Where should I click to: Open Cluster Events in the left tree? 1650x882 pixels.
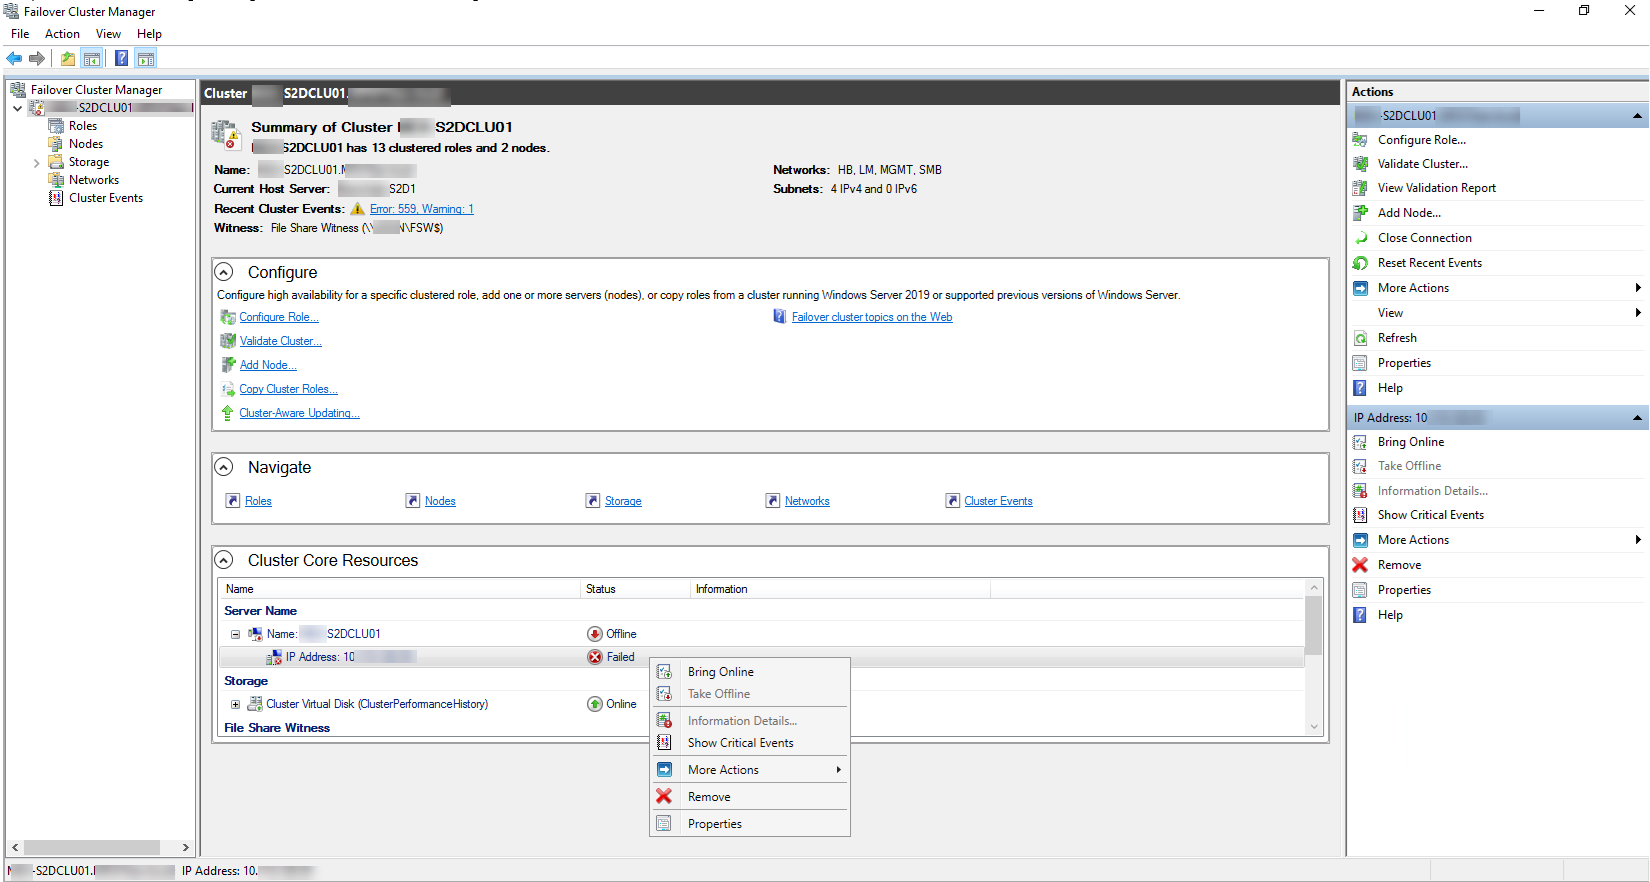106,198
